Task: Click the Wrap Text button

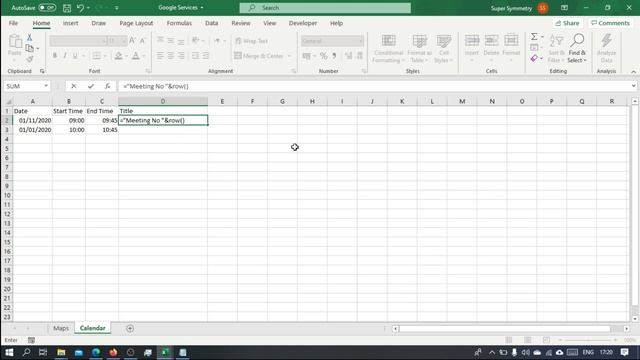Action: coord(251,41)
